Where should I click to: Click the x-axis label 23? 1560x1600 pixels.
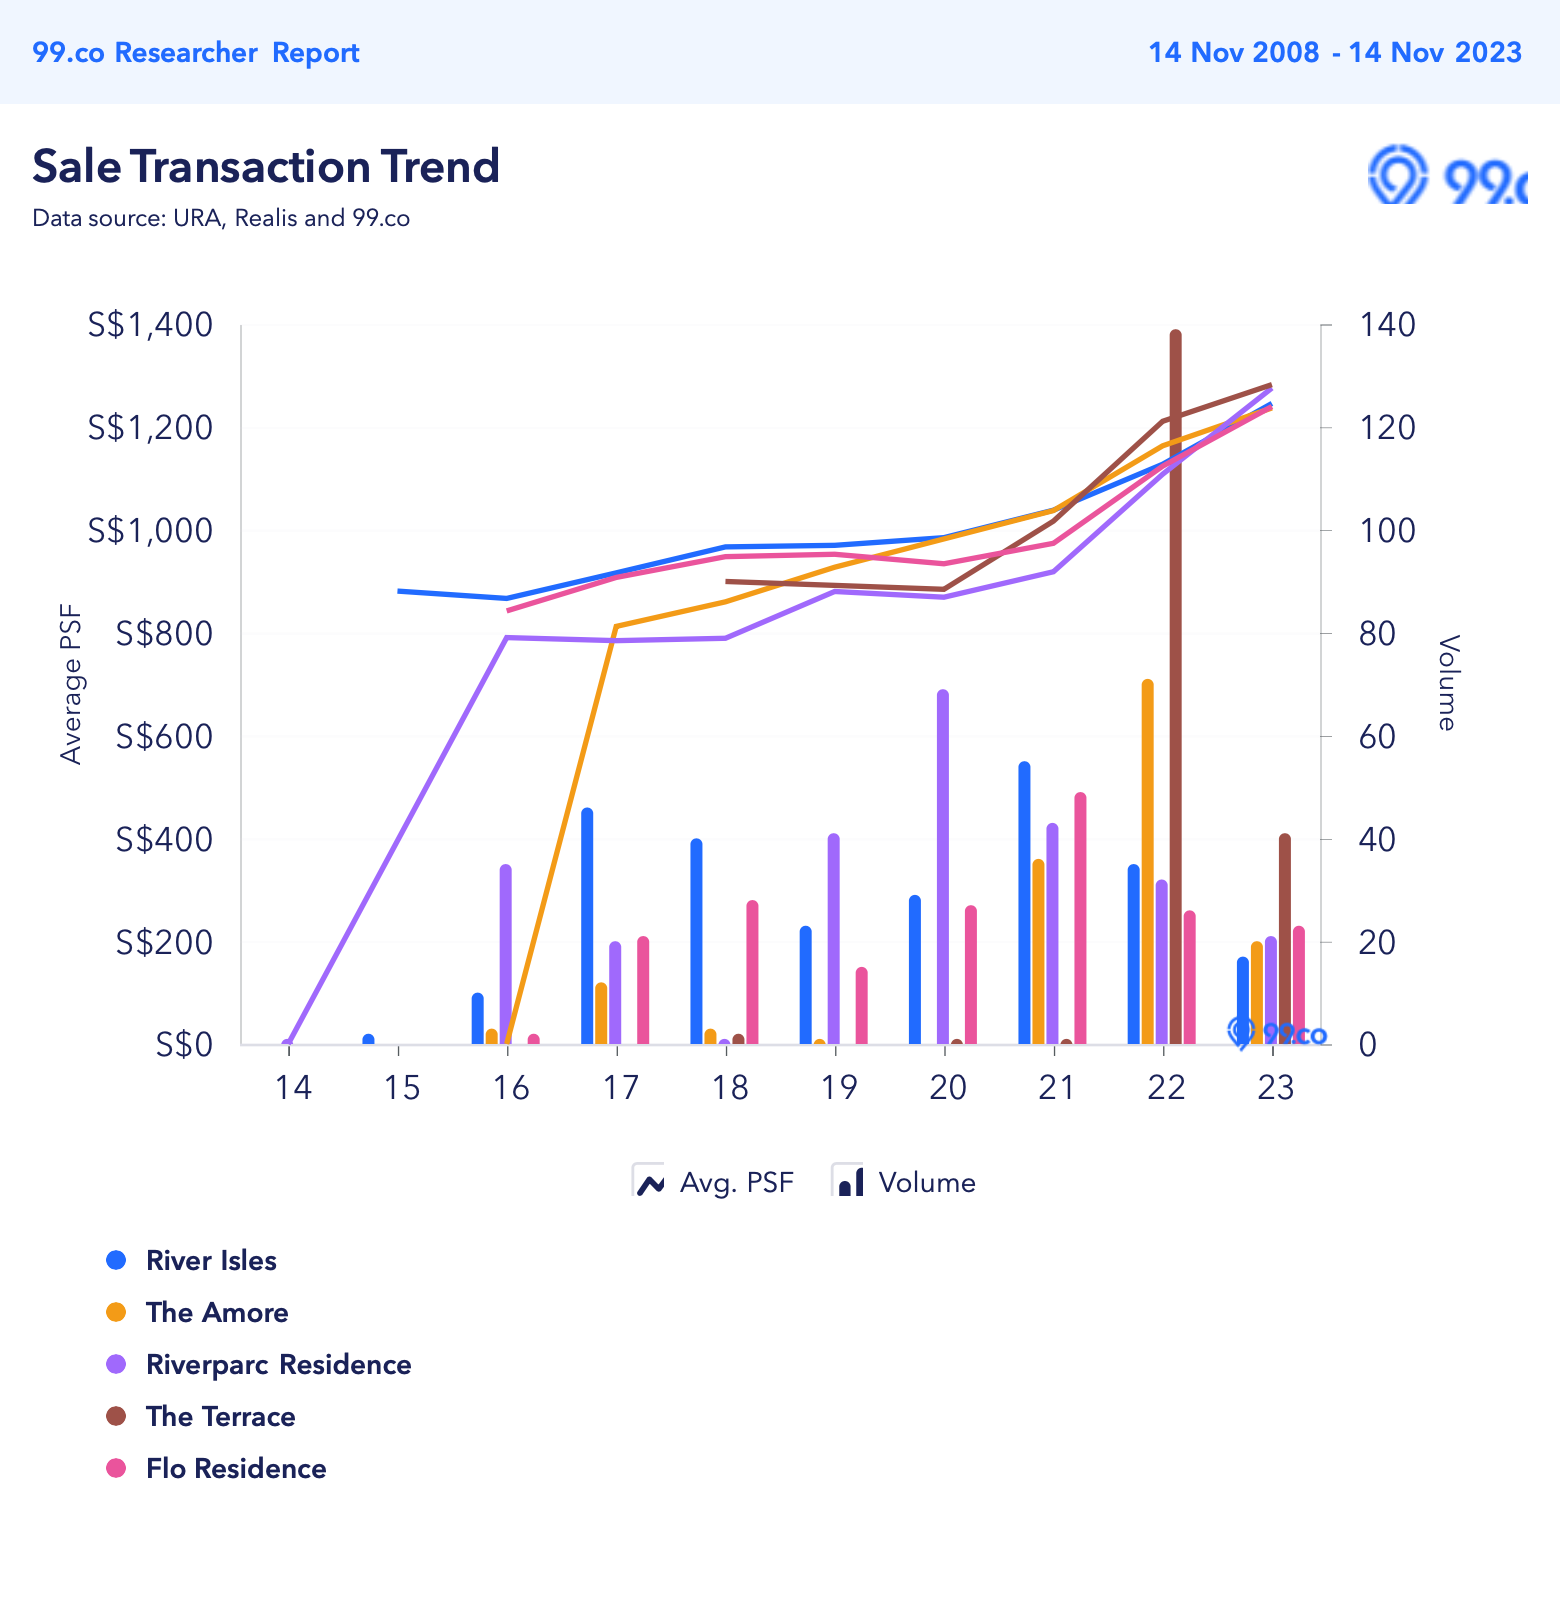(1275, 1087)
